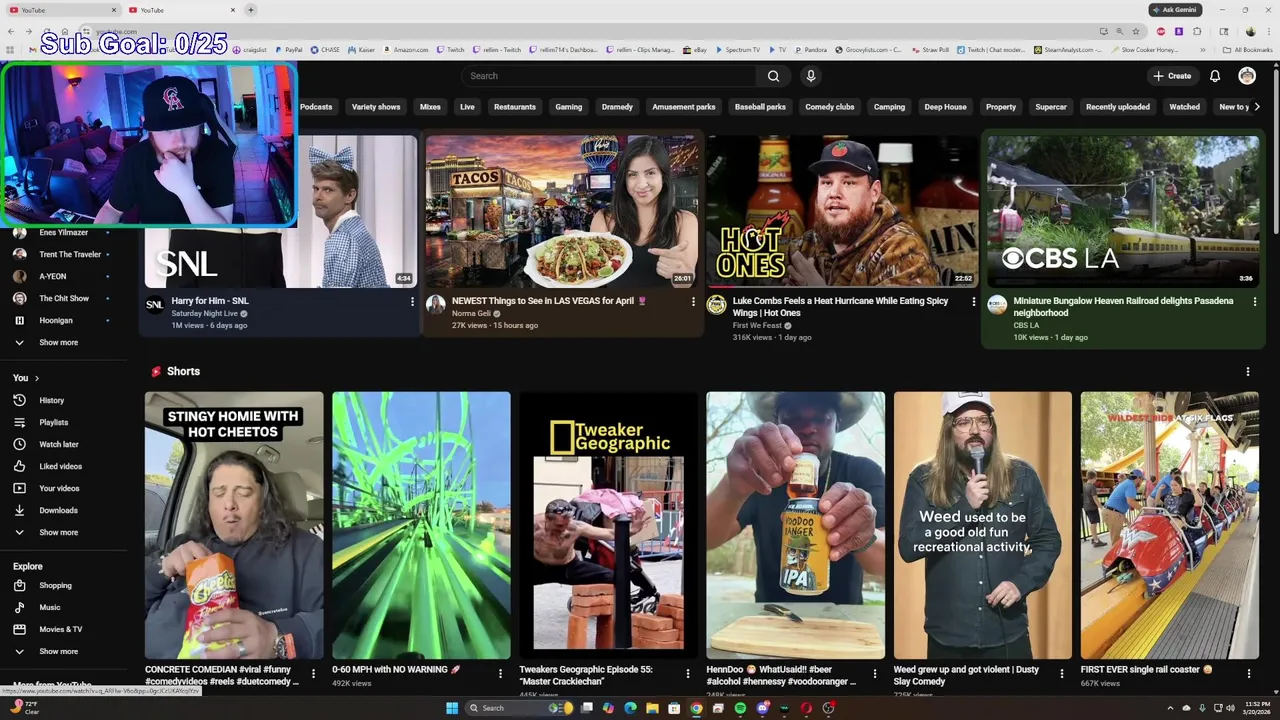
Task: Select the Watched category chip
Action: [1185, 107]
